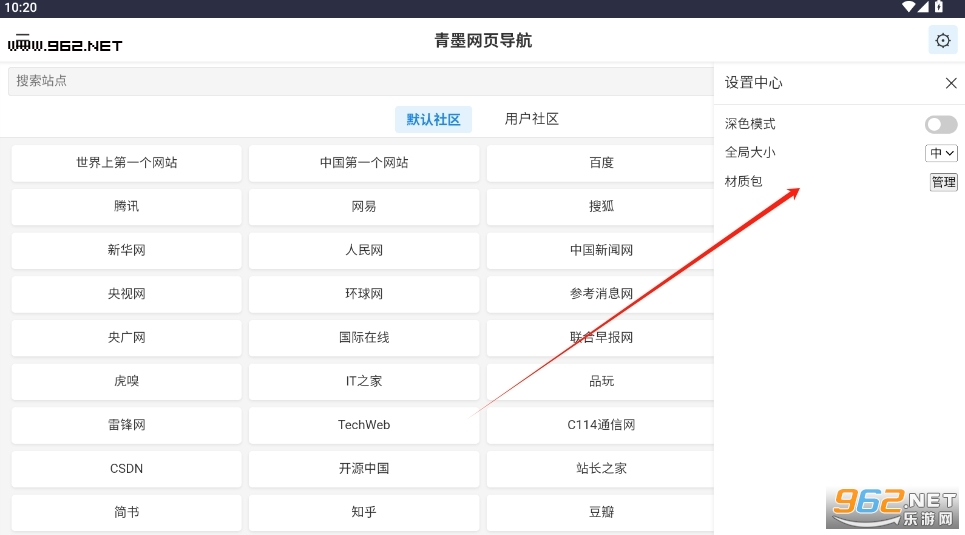Viewport: 965px width, 535px height.
Task: Switch to 默认社区 tab
Action: click(433, 119)
